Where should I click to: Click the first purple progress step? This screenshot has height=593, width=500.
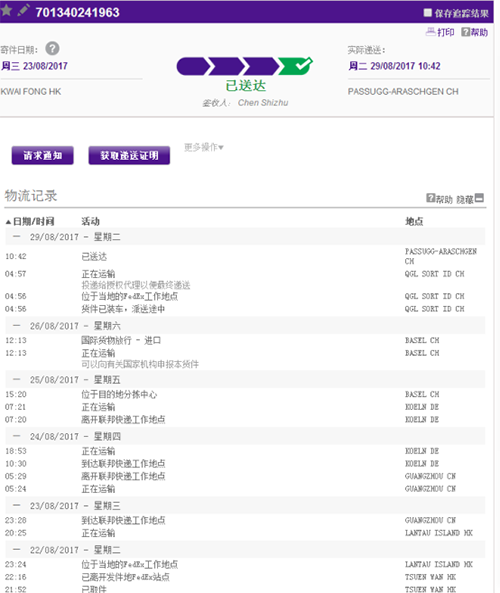click(x=193, y=66)
